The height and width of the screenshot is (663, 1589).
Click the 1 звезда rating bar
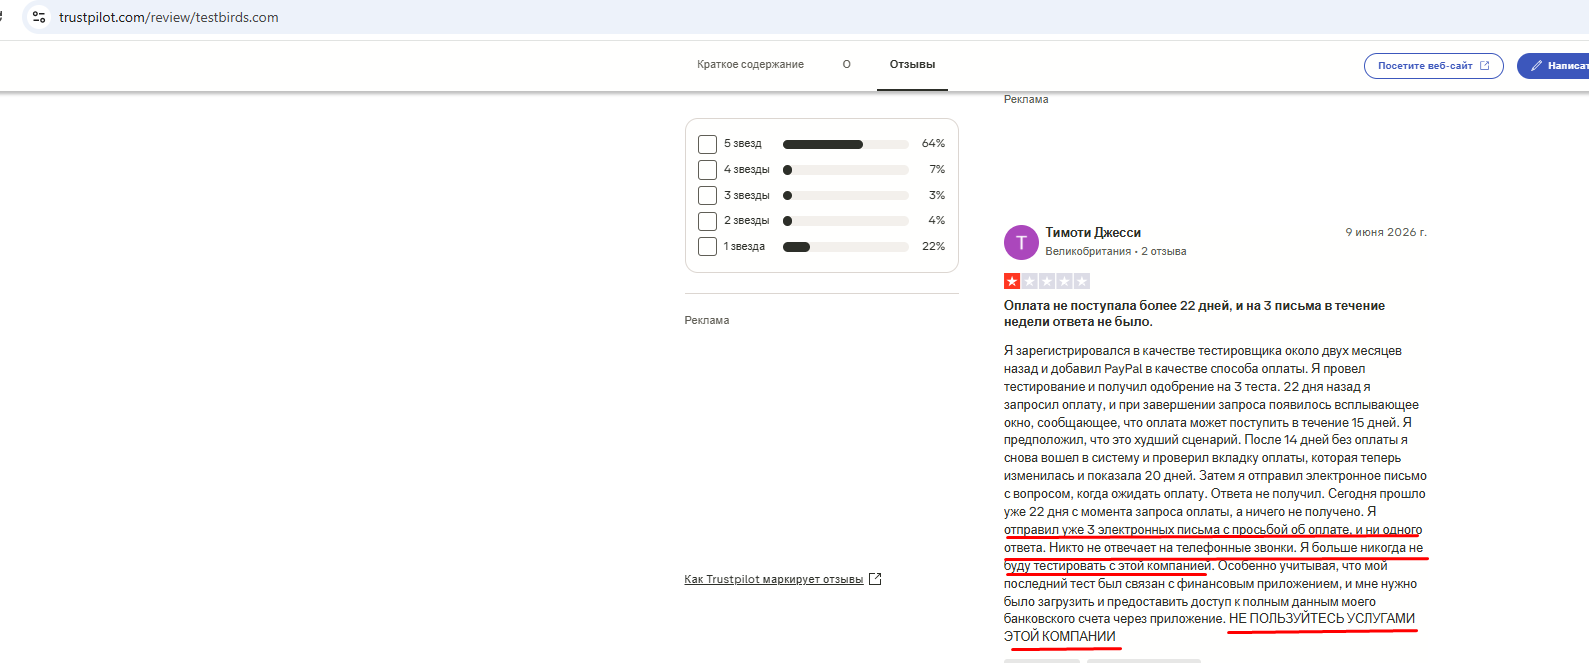(x=846, y=246)
